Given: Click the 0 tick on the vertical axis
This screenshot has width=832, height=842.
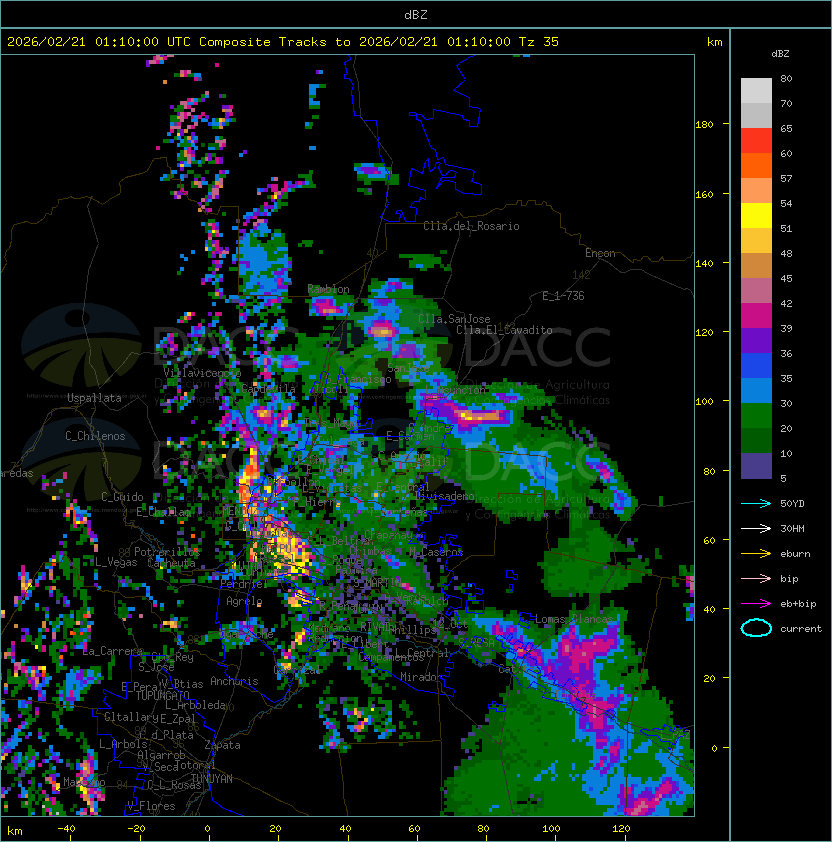Looking at the screenshot, I should point(714,749).
